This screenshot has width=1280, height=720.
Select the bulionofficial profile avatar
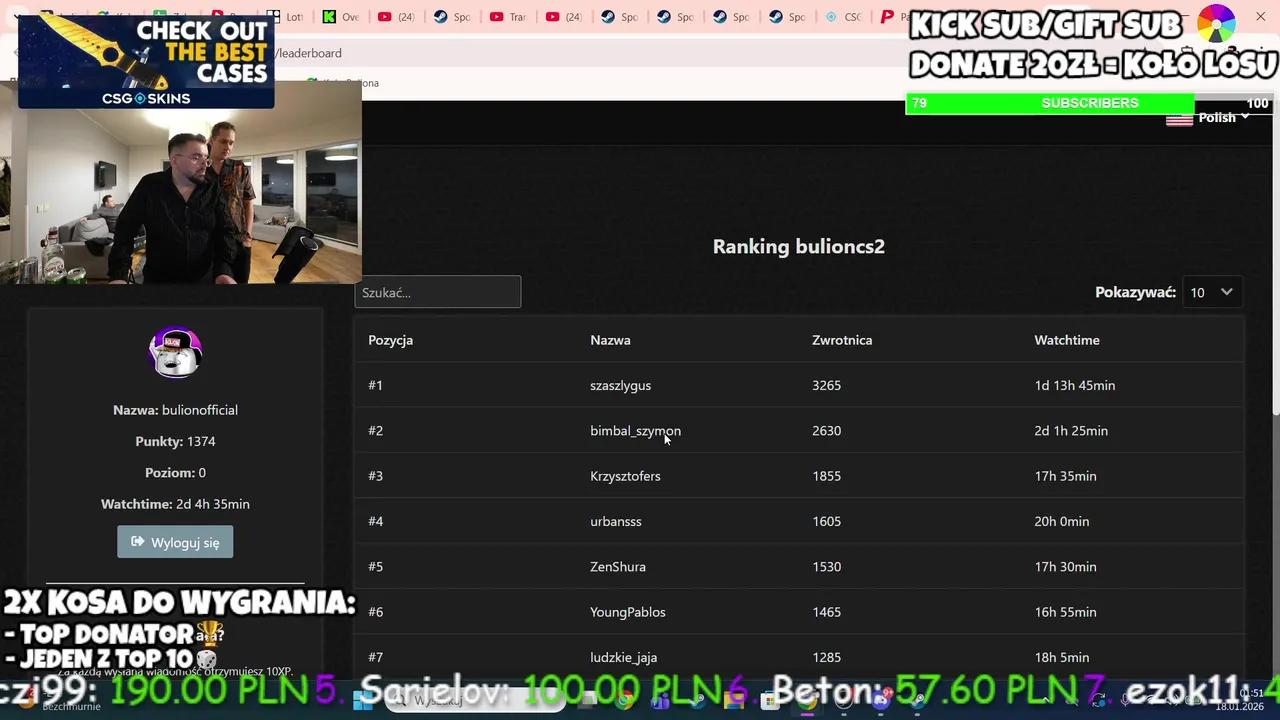[x=175, y=352]
